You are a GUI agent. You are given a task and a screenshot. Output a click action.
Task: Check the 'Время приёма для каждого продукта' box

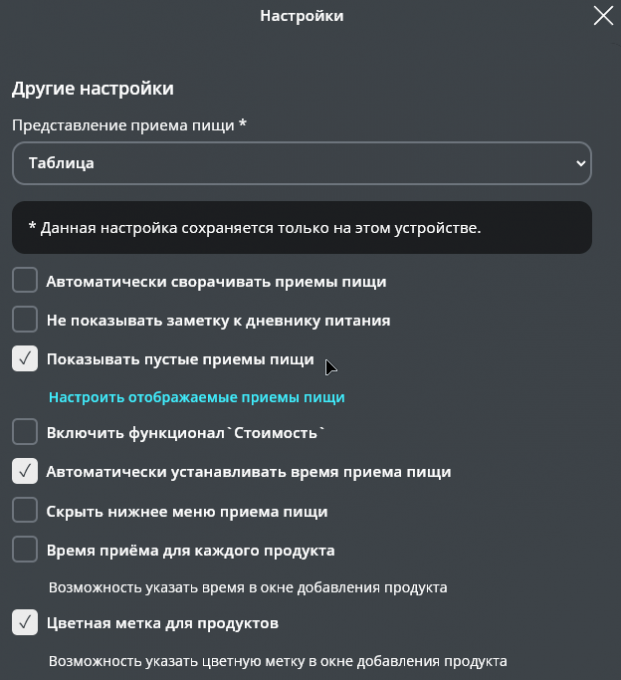(25, 550)
